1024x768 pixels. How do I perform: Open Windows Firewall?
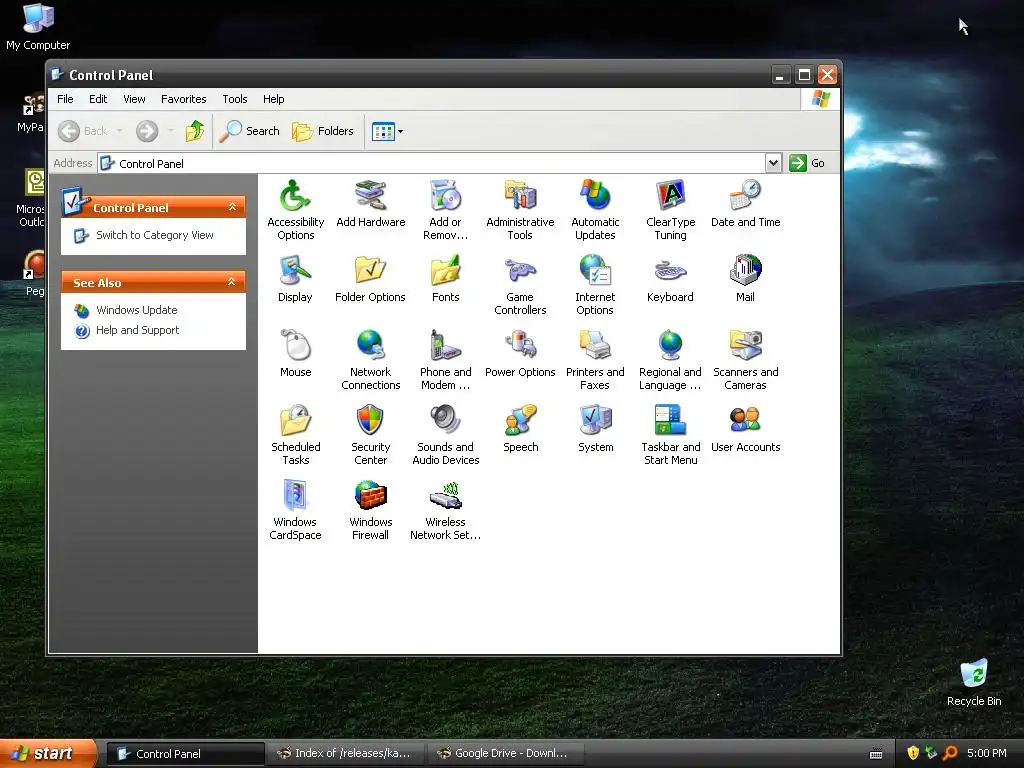click(x=370, y=510)
